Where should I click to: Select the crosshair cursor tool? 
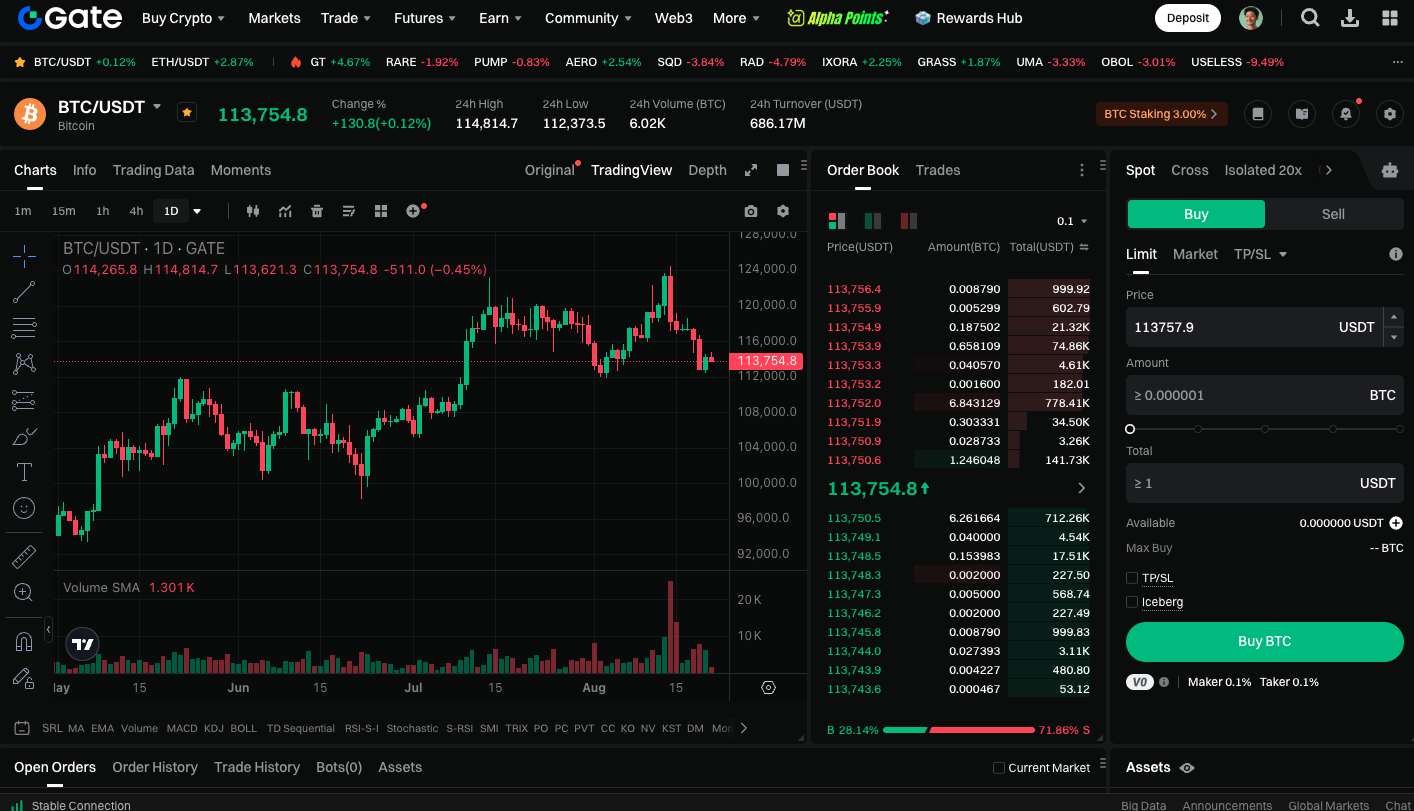(24, 257)
